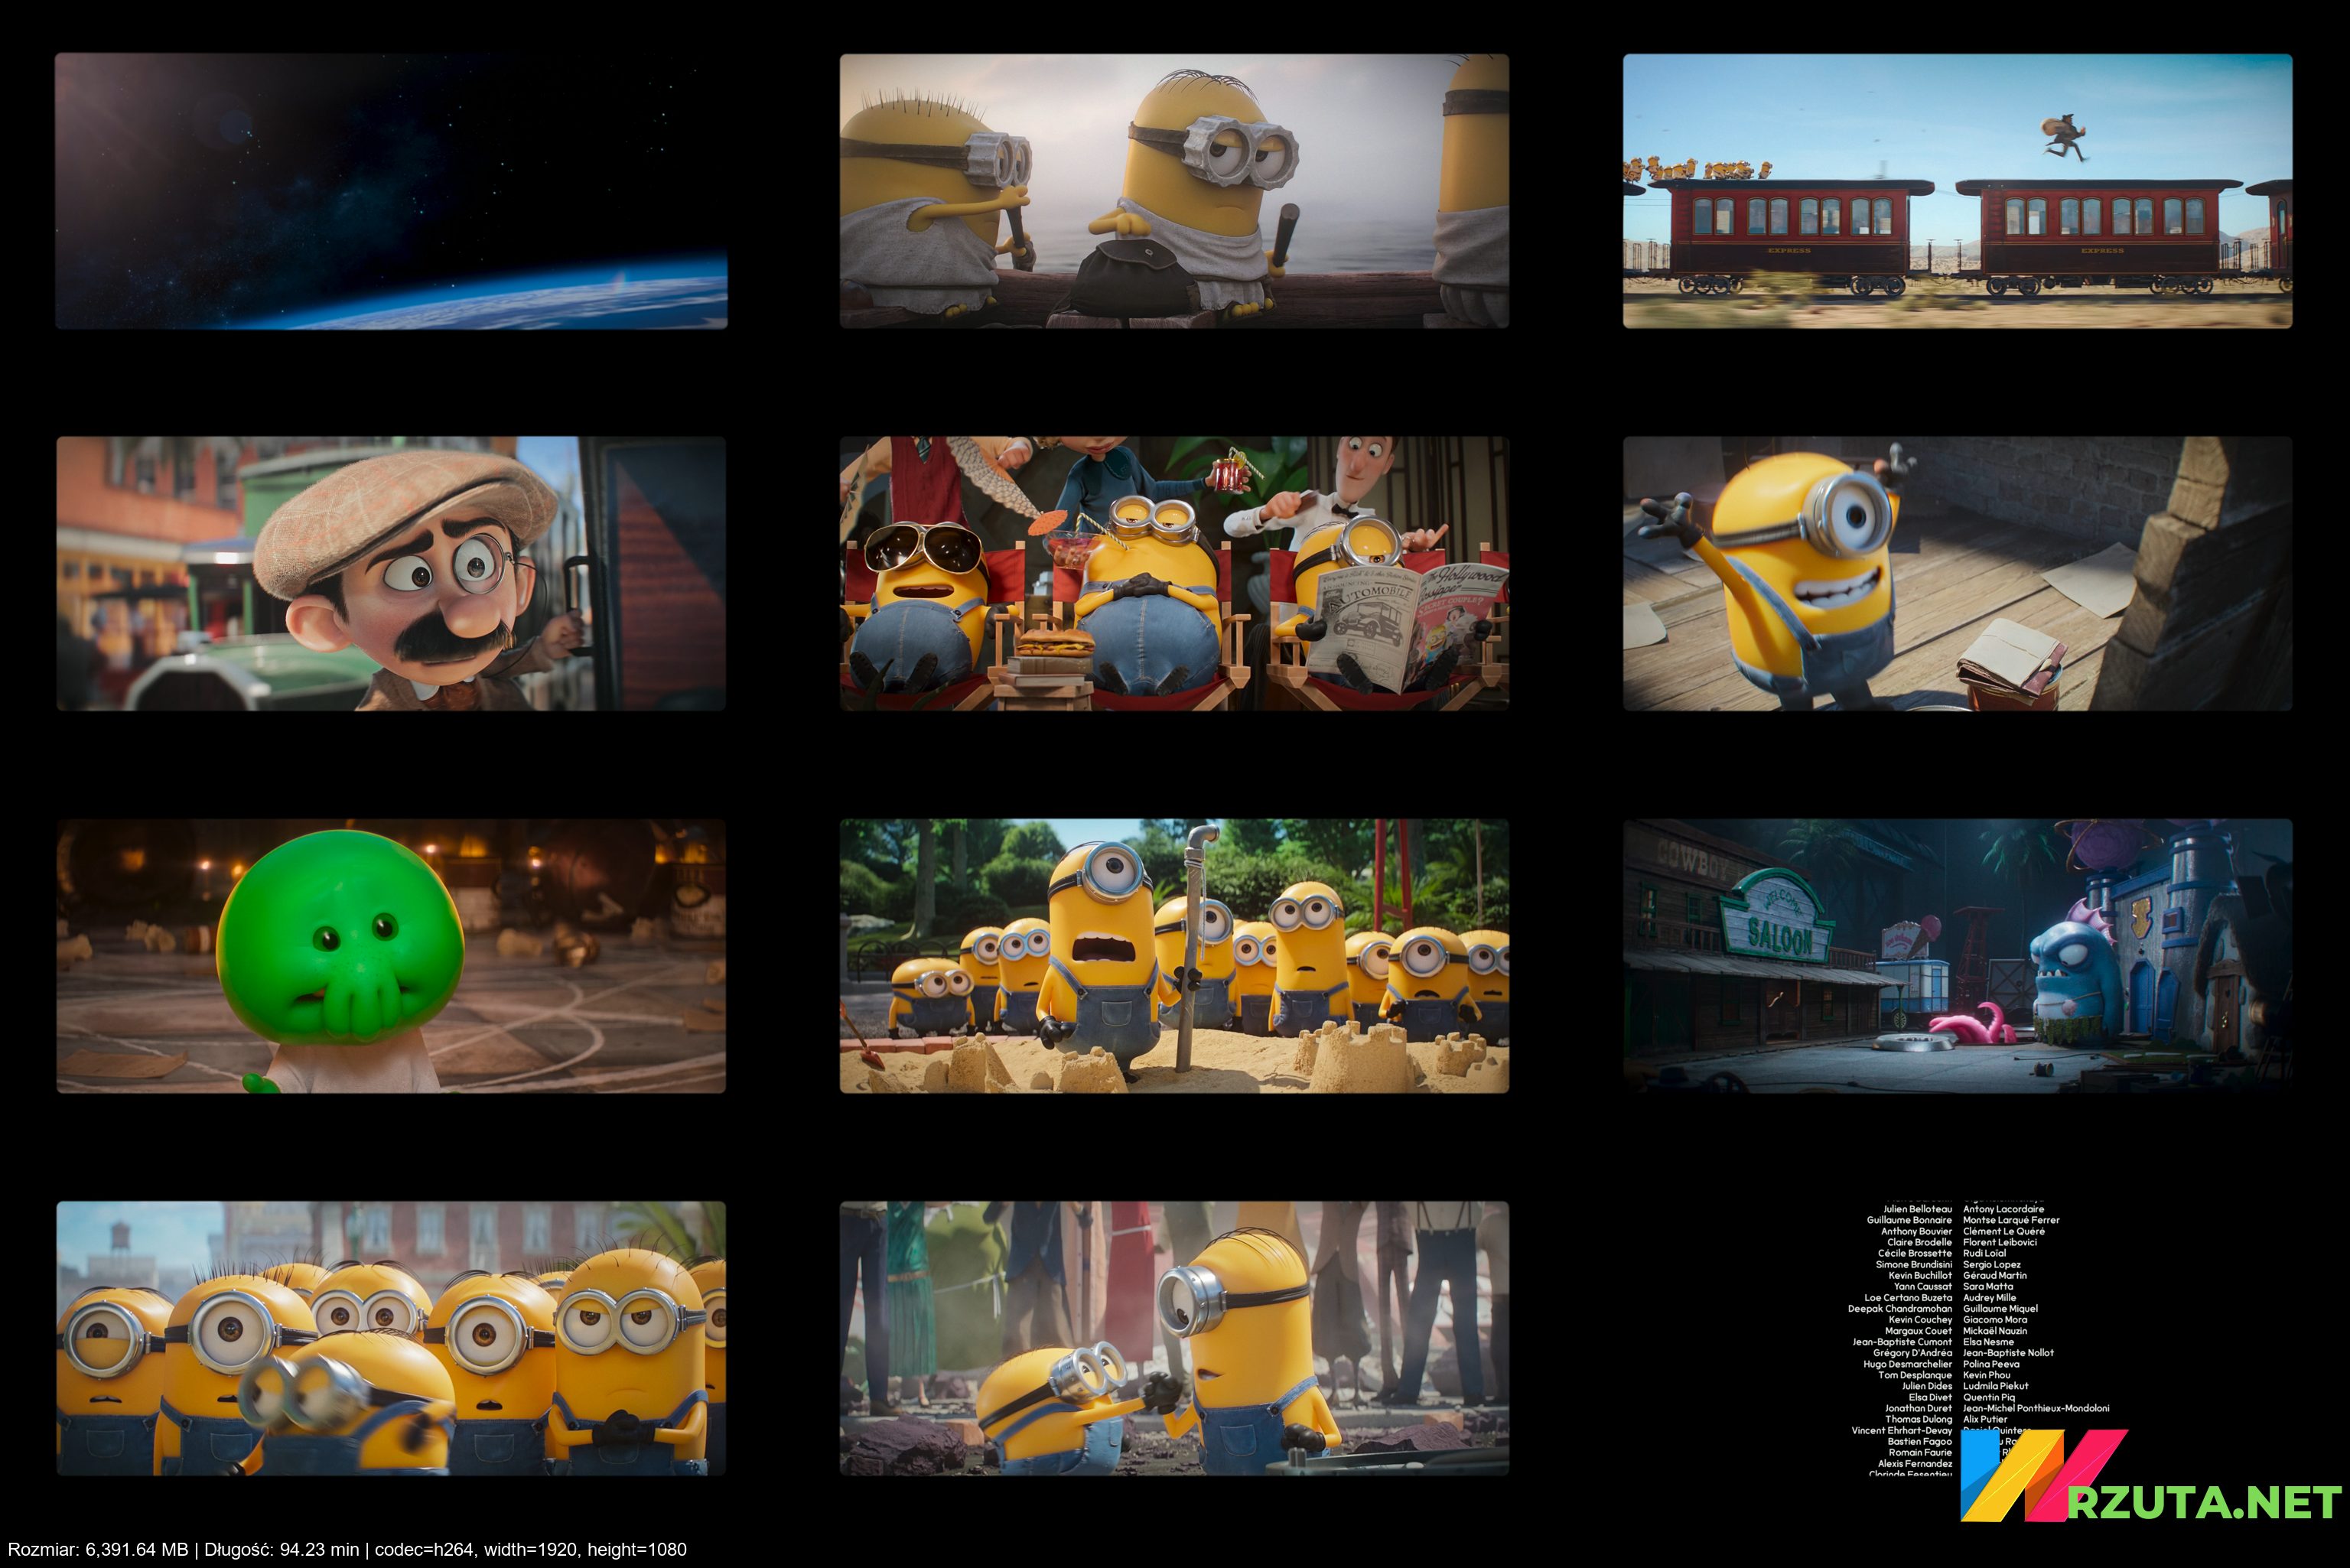Select thumbnail of minions with sand castles
This screenshot has width=2350, height=1568.
[x=1174, y=957]
